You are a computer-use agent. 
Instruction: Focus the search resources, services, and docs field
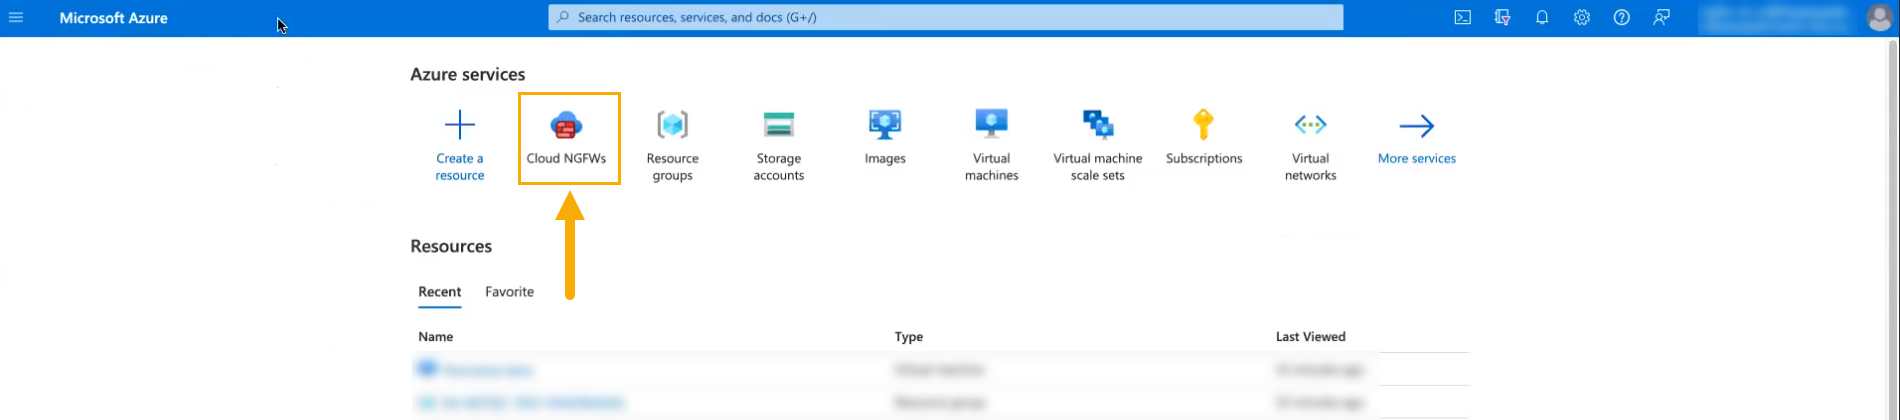coord(945,17)
